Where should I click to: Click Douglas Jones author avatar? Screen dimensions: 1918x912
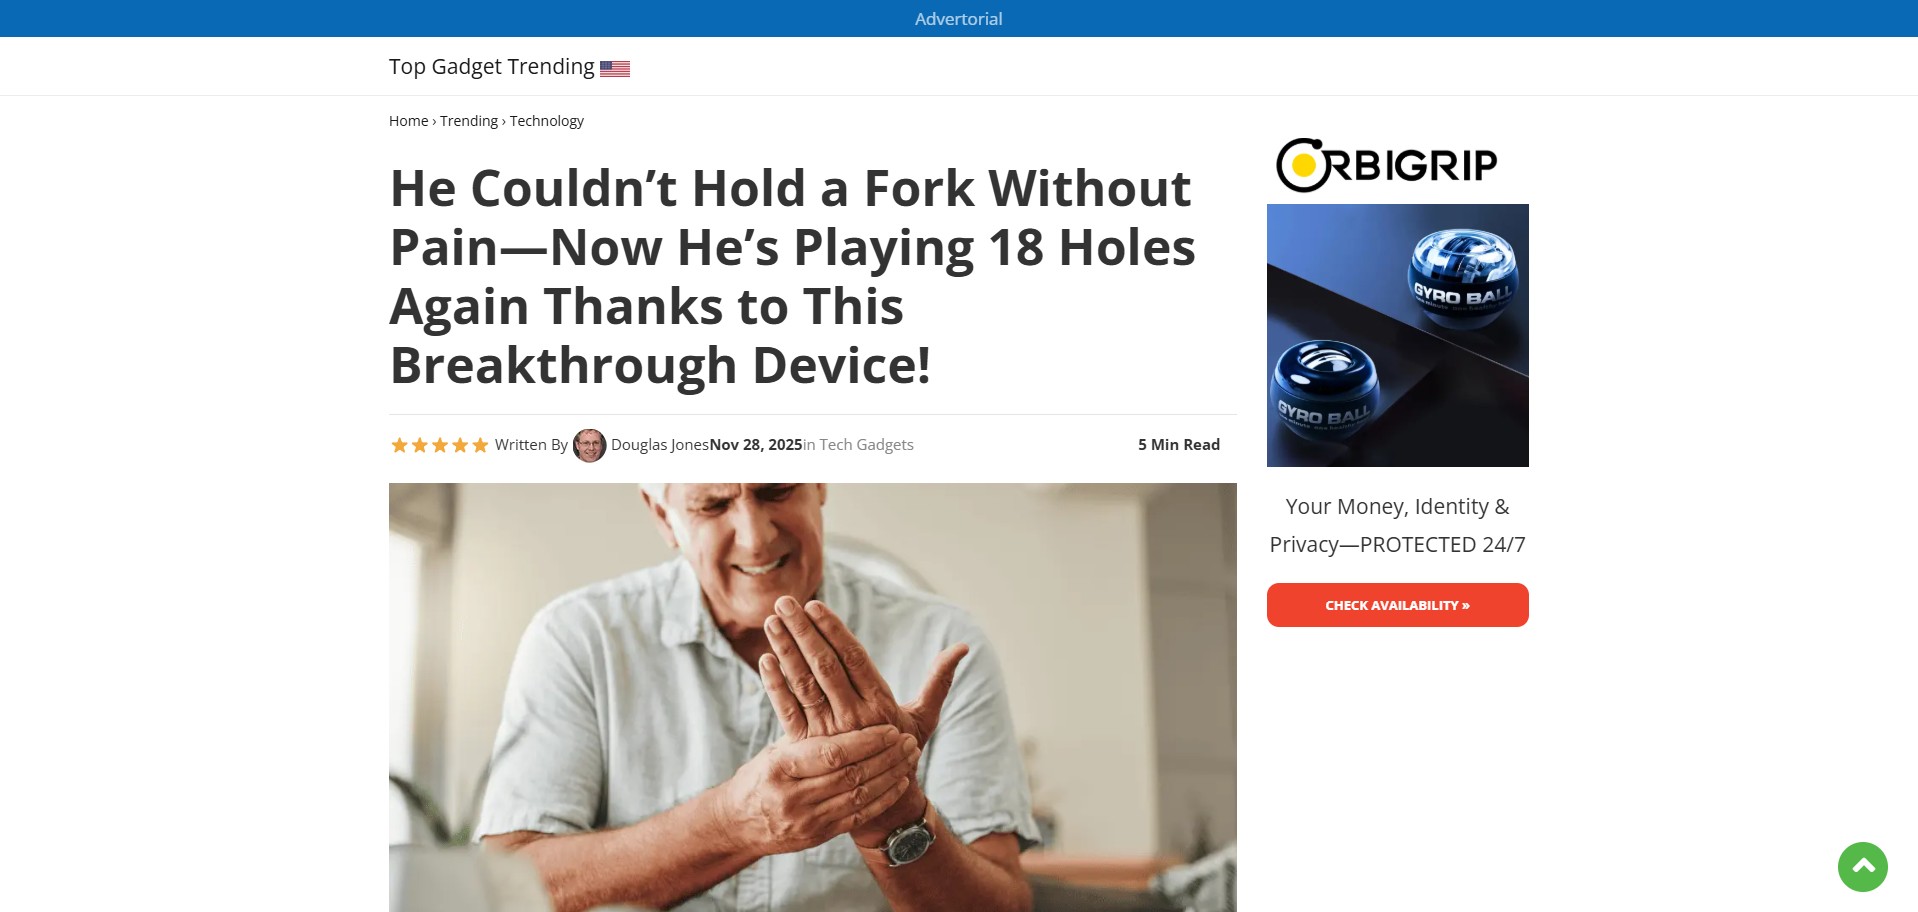coord(589,445)
